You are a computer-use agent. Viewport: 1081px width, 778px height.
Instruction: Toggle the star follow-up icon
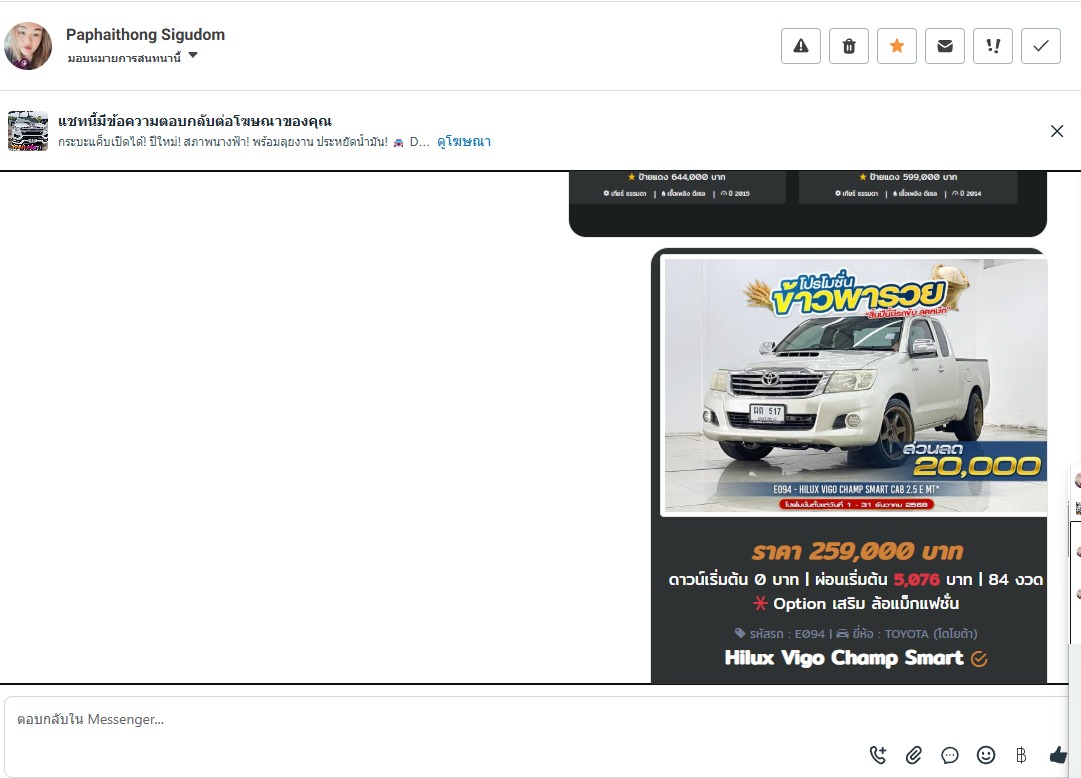897,46
